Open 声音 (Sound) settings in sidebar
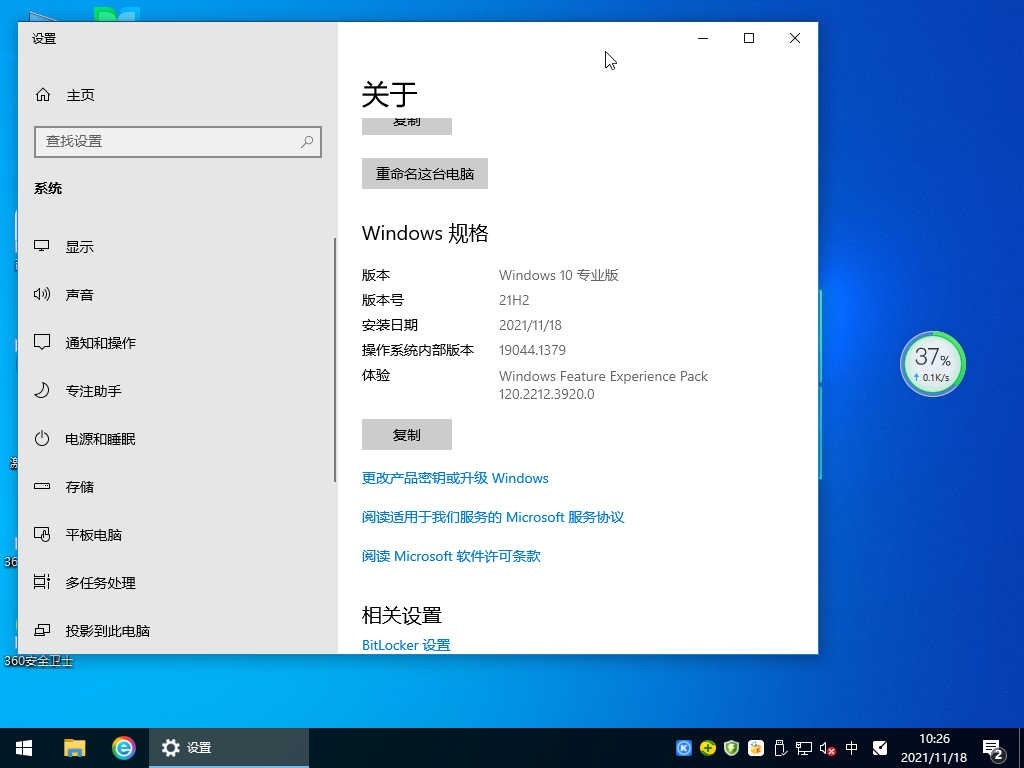 coord(80,294)
